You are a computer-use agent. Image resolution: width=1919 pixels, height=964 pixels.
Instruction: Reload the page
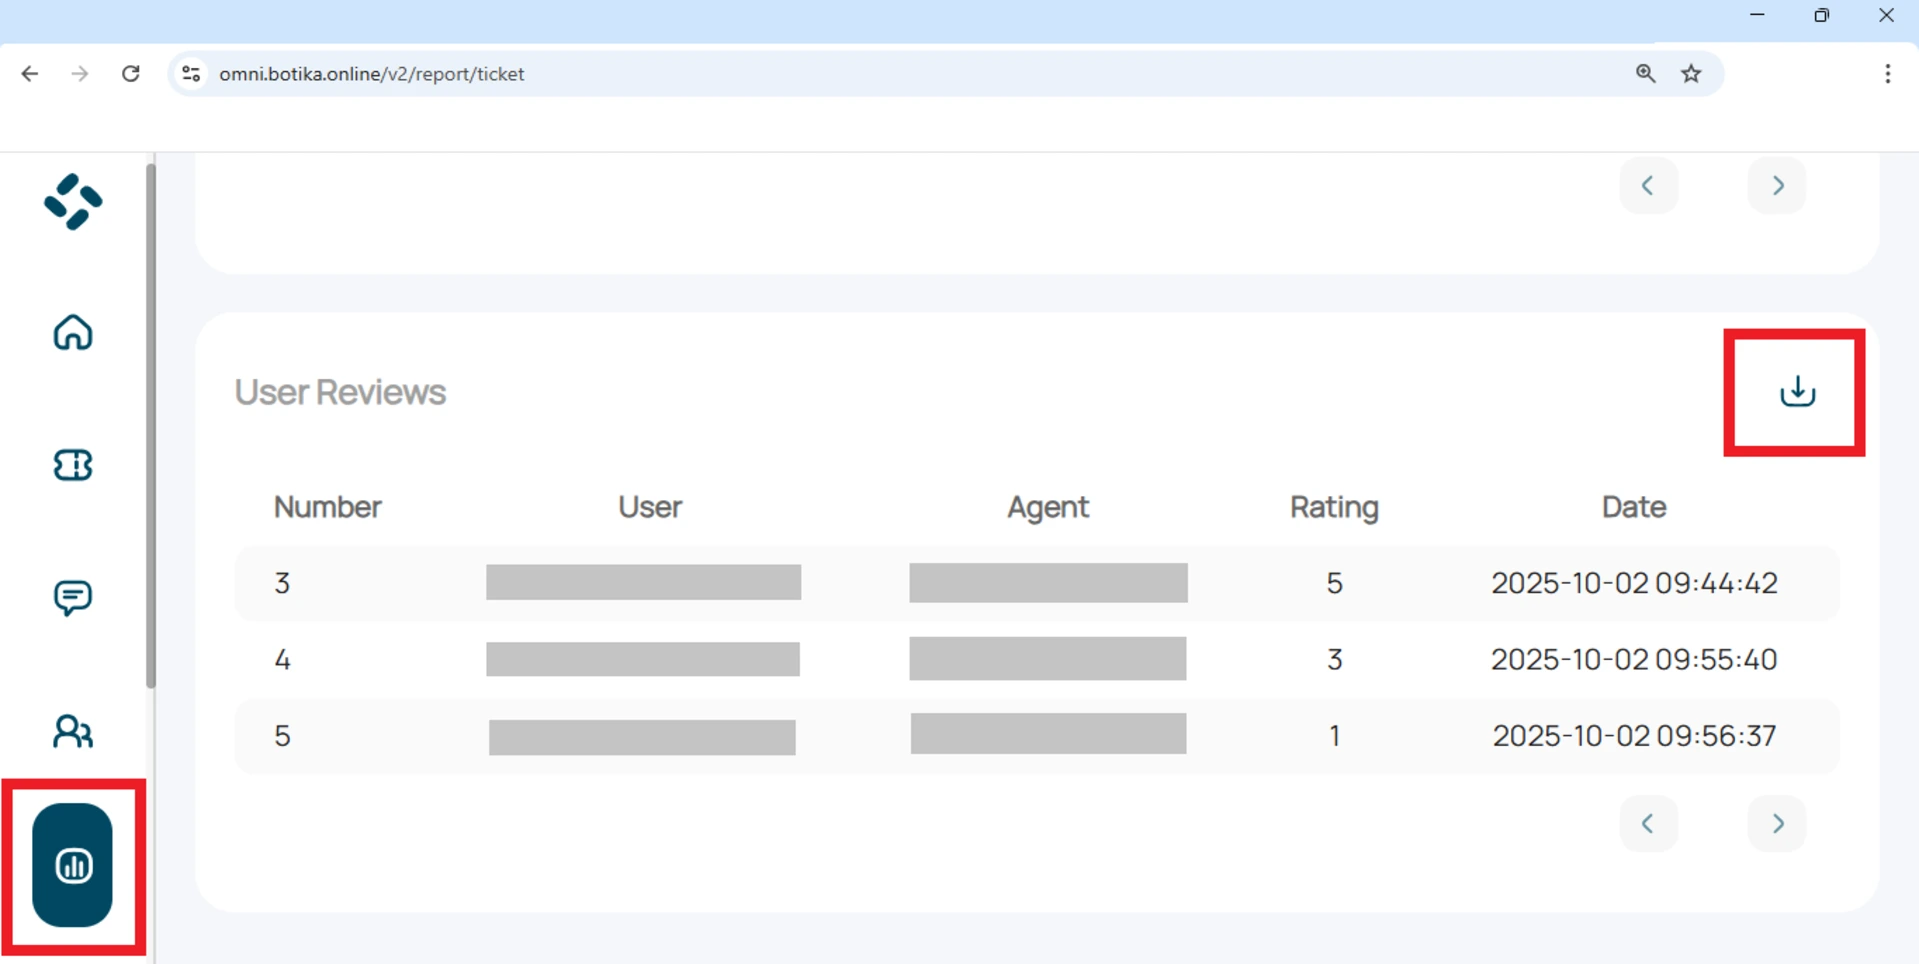click(130, 74)
